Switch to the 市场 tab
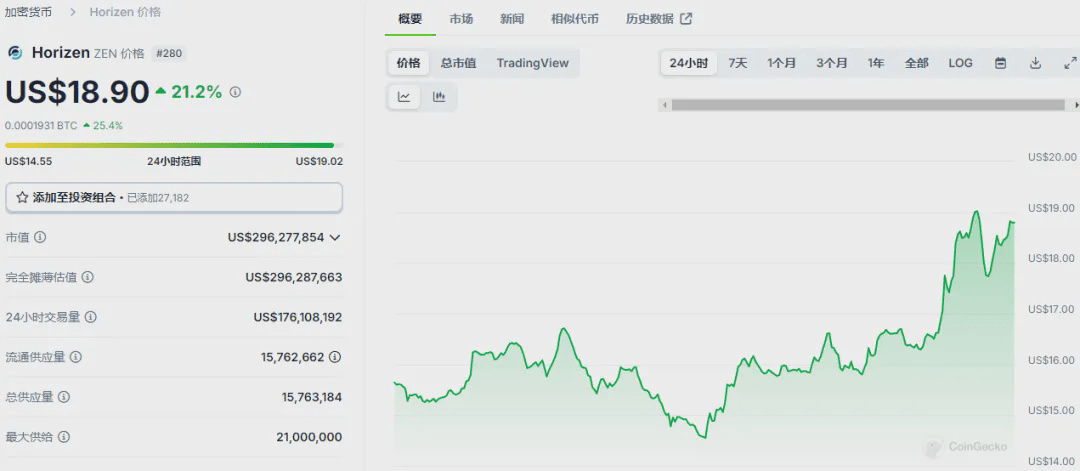 (461, 19)
